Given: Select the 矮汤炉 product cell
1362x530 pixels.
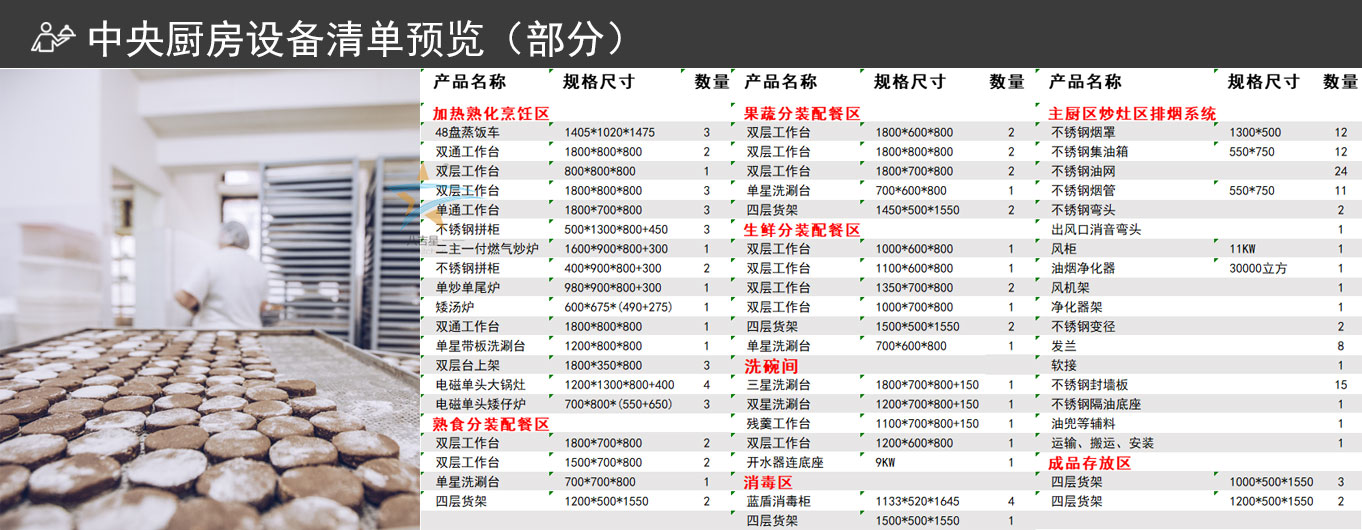Looking at the screenshot, I should (x=454, y=307).
